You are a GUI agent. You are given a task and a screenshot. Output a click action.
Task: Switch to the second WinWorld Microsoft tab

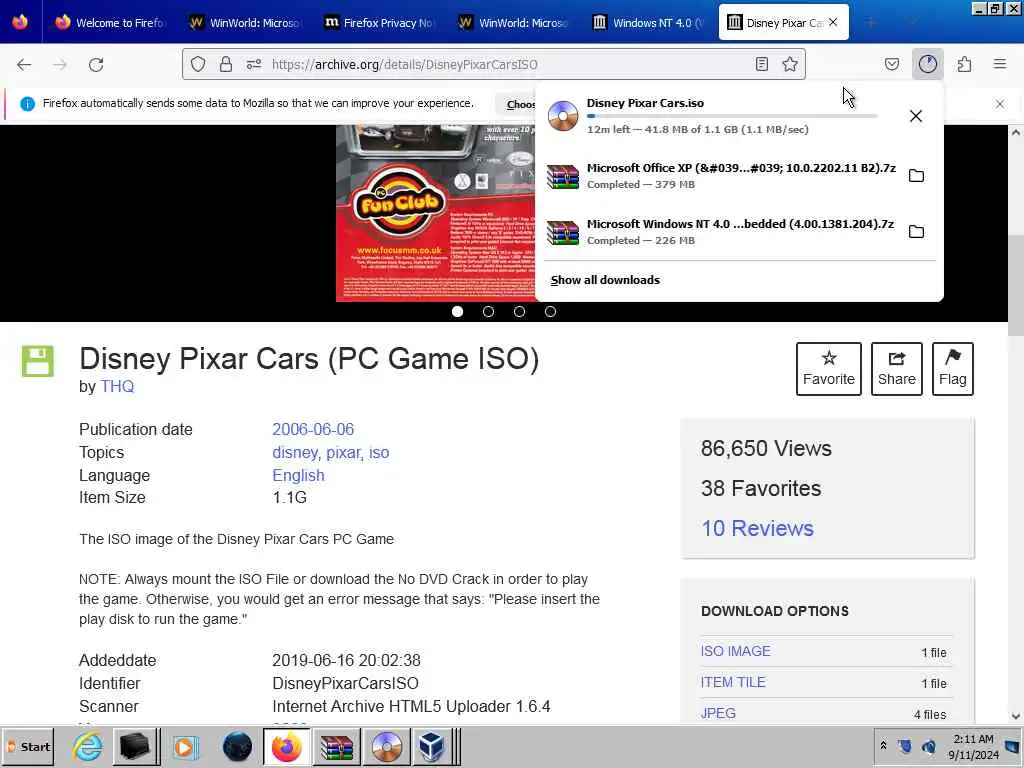pyautogui.click(x=513, y=23)
